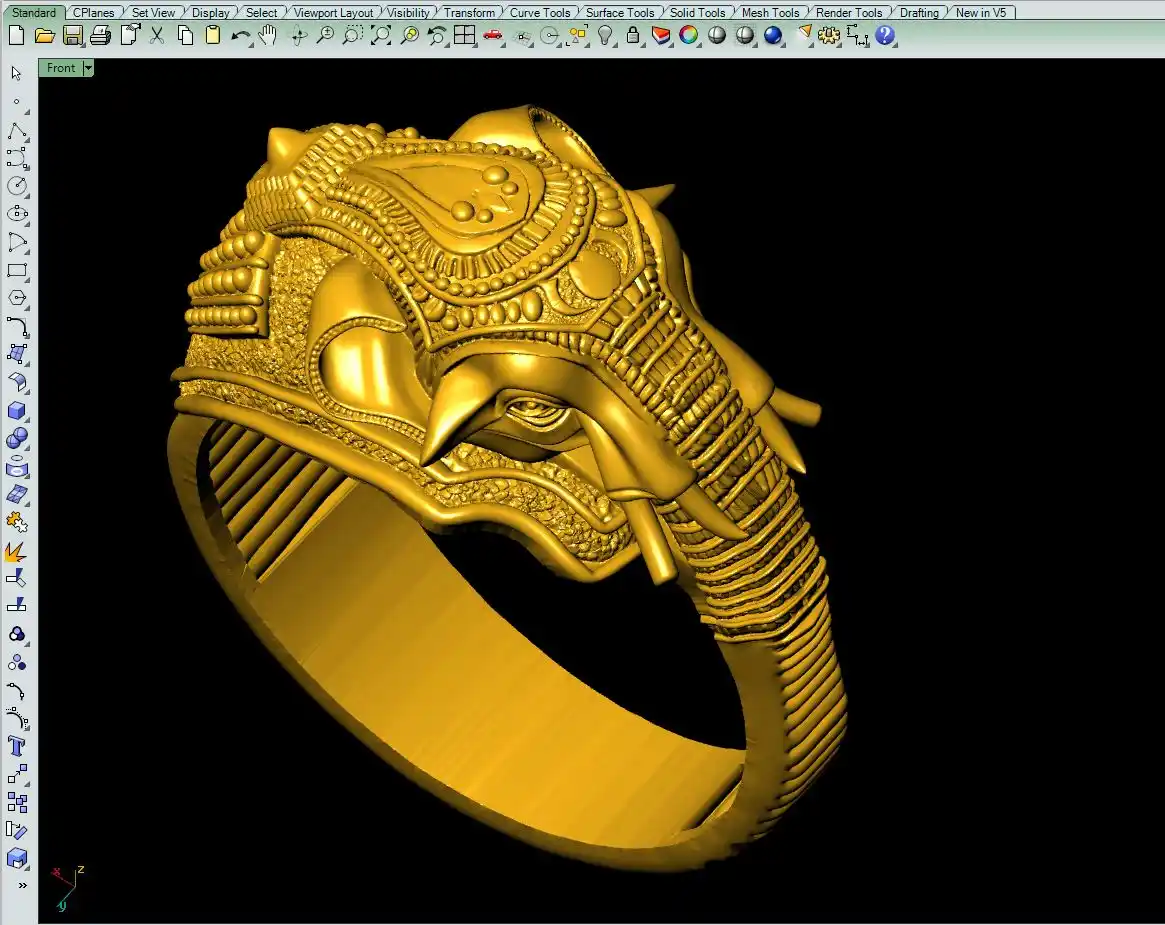Expand the sidebar overflow chevron
The height and width of the screenshot is (925, 1165).
pos(22,886)
